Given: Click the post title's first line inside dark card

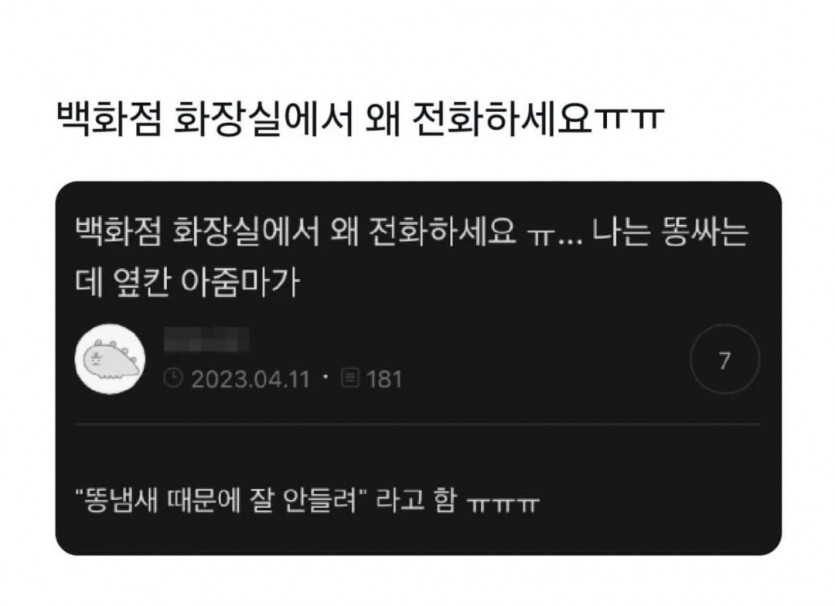Looking at the screenshot, I should click(x=412, y=232).
